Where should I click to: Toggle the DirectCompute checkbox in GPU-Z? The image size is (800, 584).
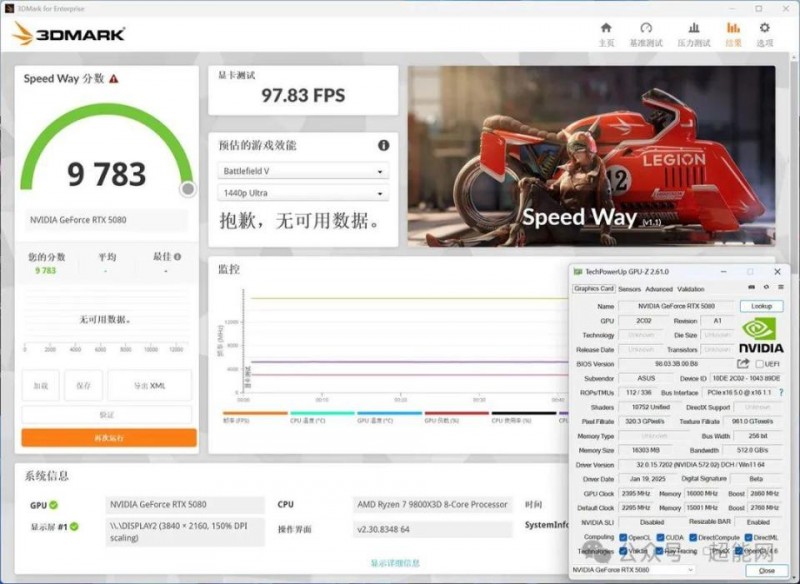pos(693,537)
